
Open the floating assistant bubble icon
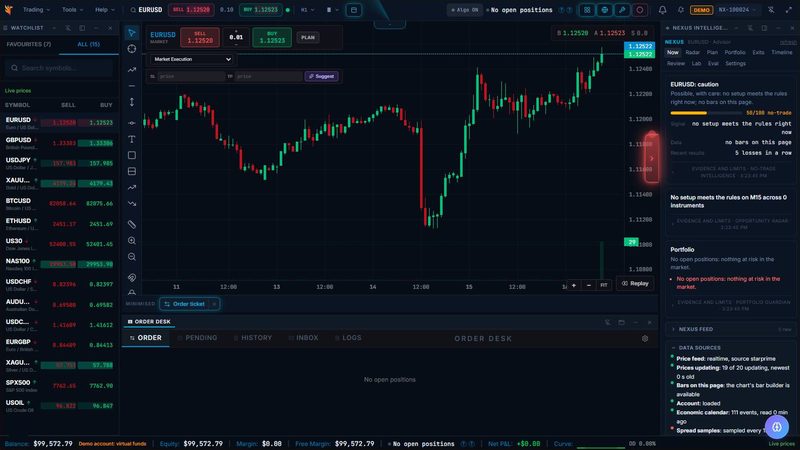coord(777,427)
